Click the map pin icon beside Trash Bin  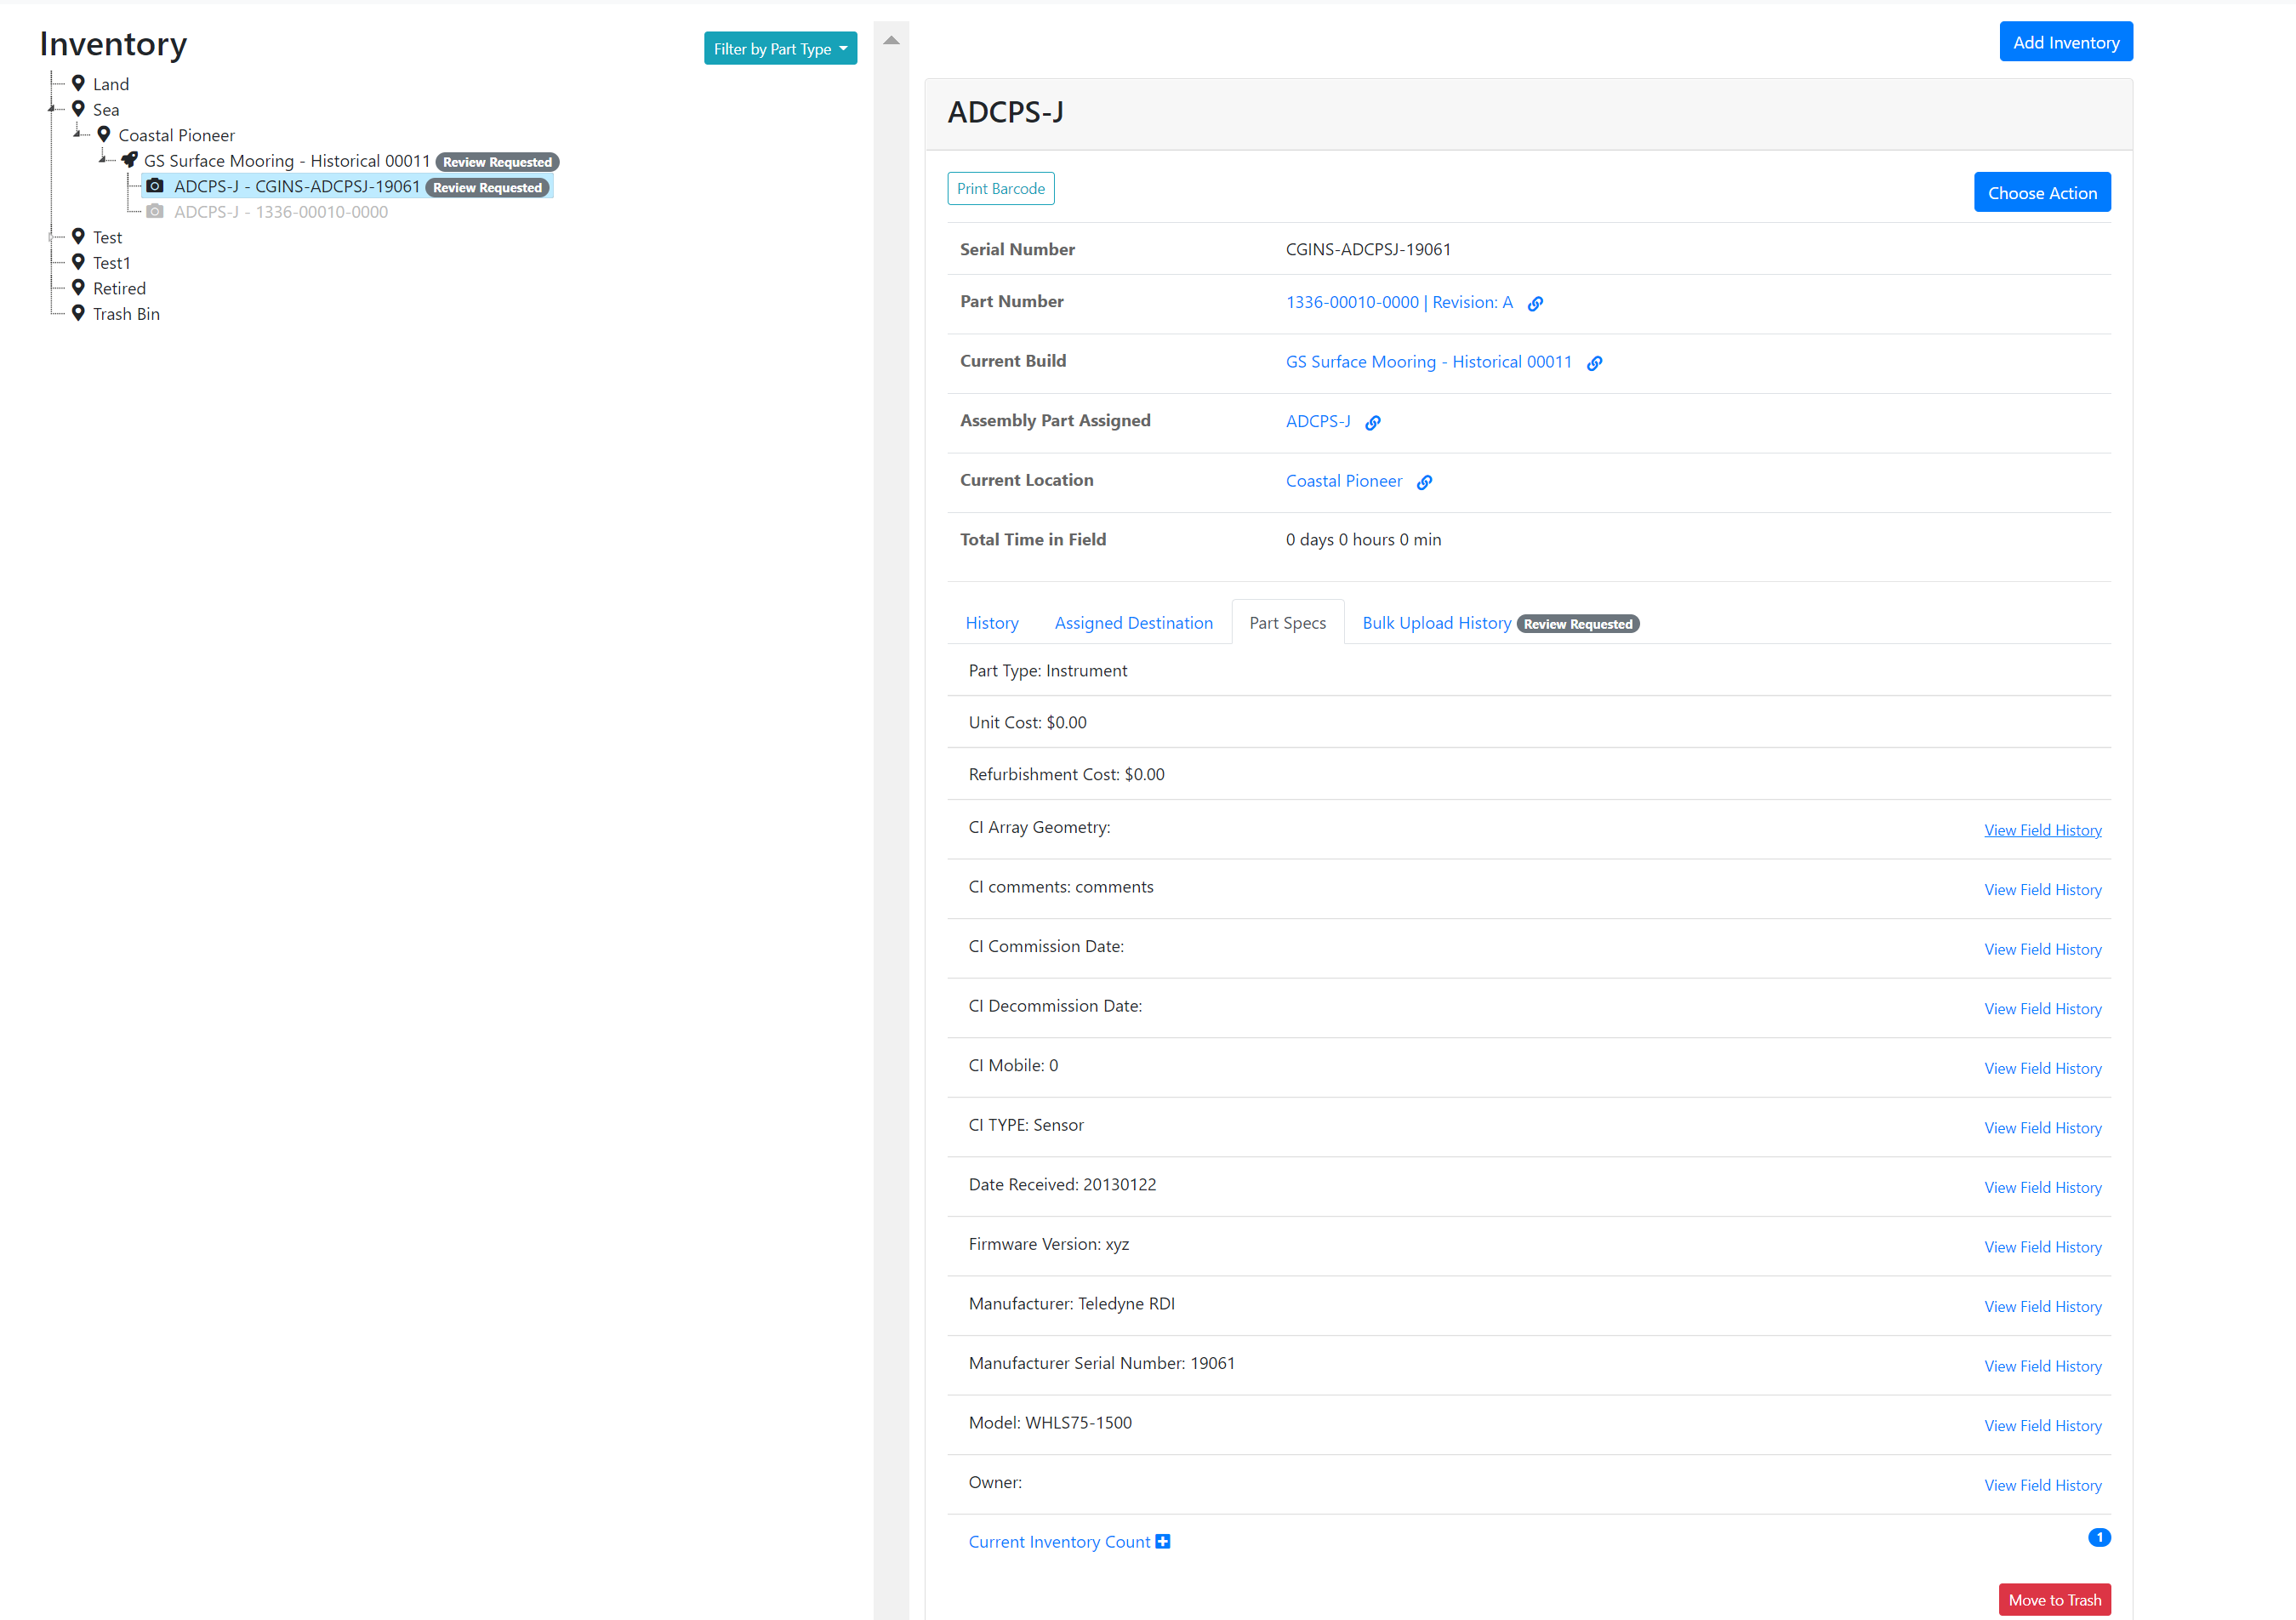[78, 312]
